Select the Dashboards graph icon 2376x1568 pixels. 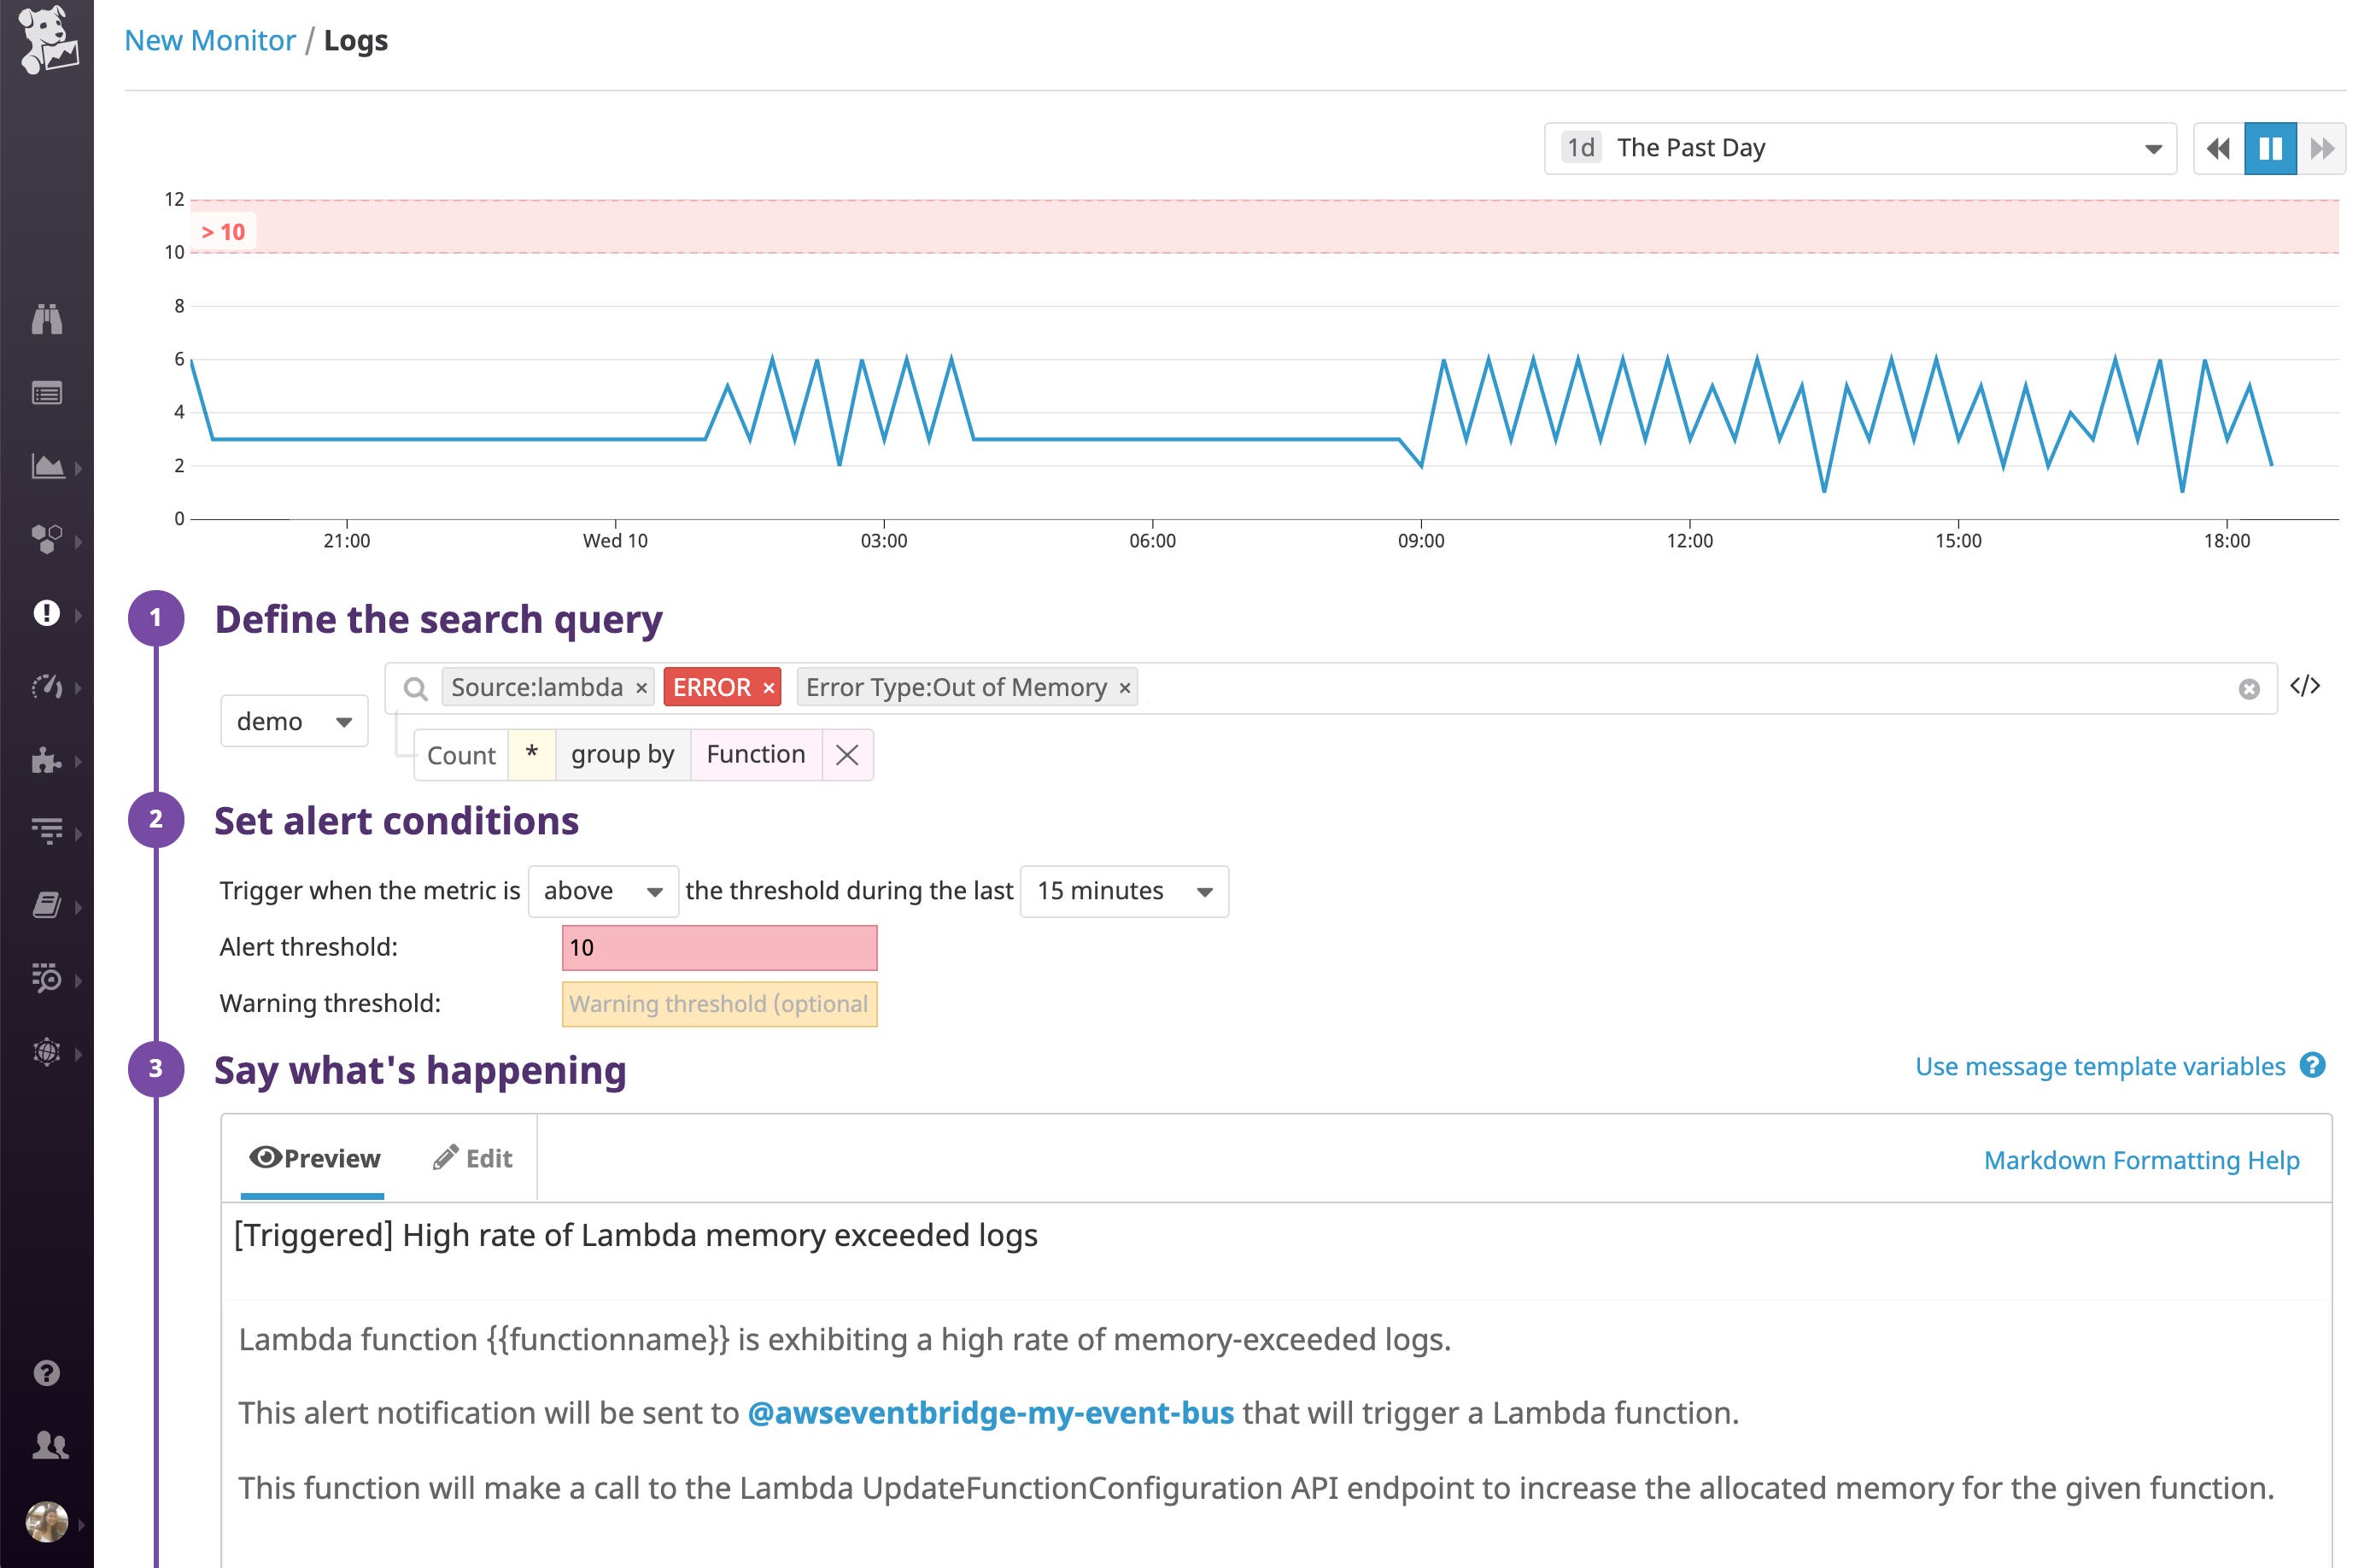point(47,466)
